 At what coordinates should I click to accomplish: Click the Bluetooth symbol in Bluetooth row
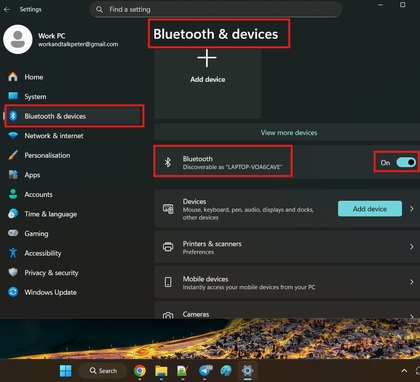pyautogui.click(x=168, y=162)
